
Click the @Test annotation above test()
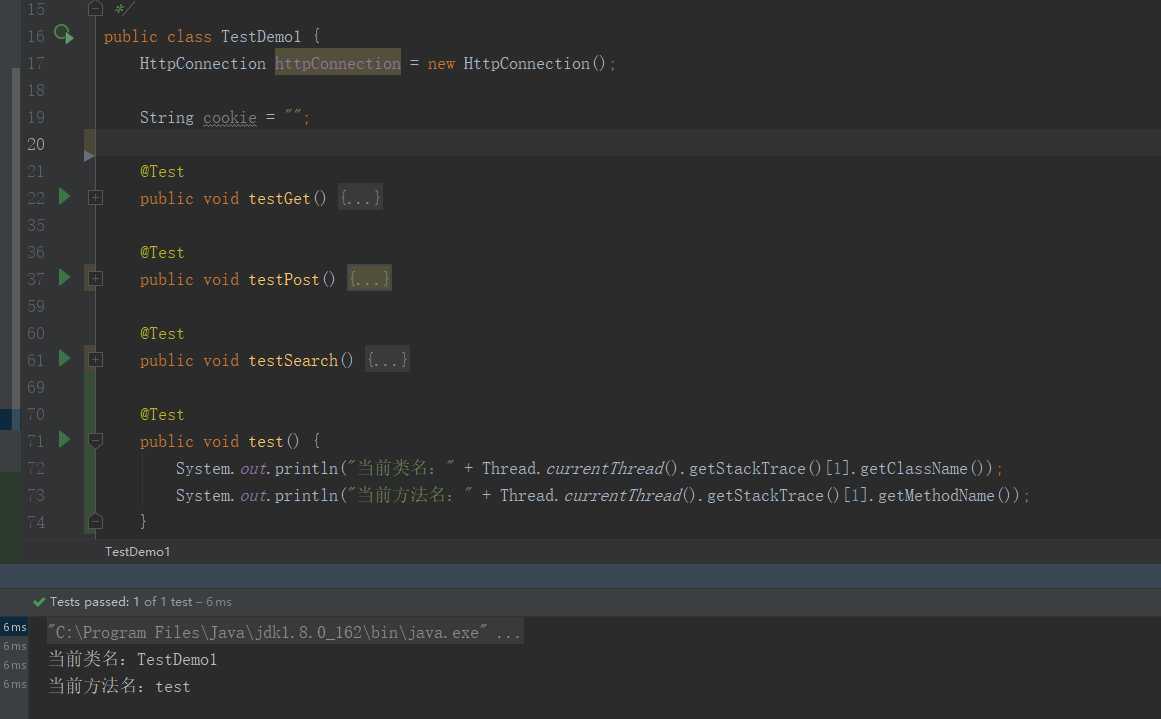[x=162, y=415]
